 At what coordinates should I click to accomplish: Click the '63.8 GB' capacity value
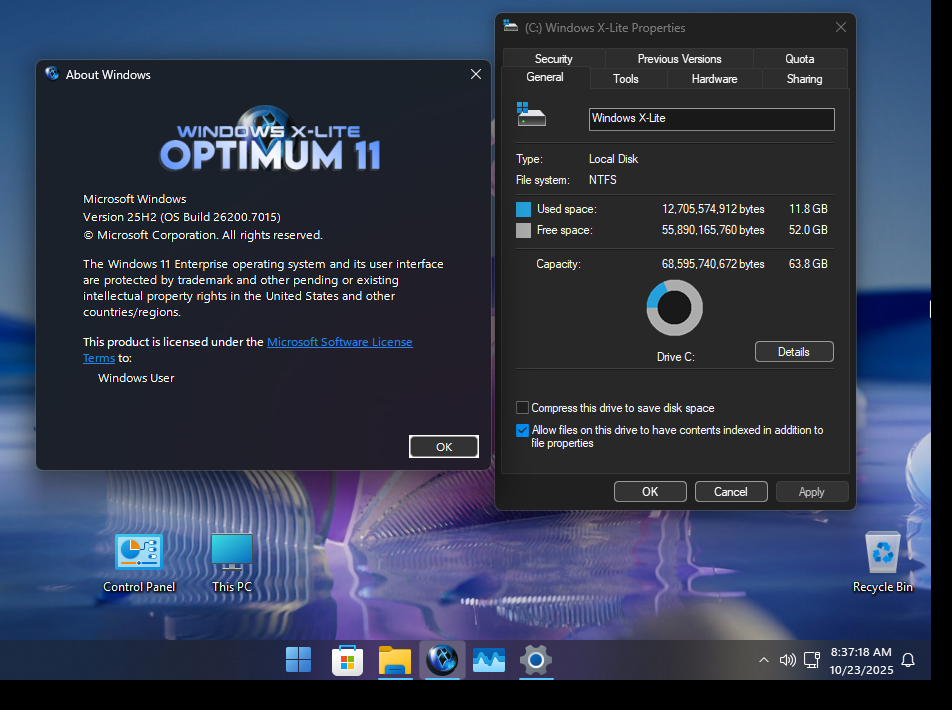click(x=808, y=264)
